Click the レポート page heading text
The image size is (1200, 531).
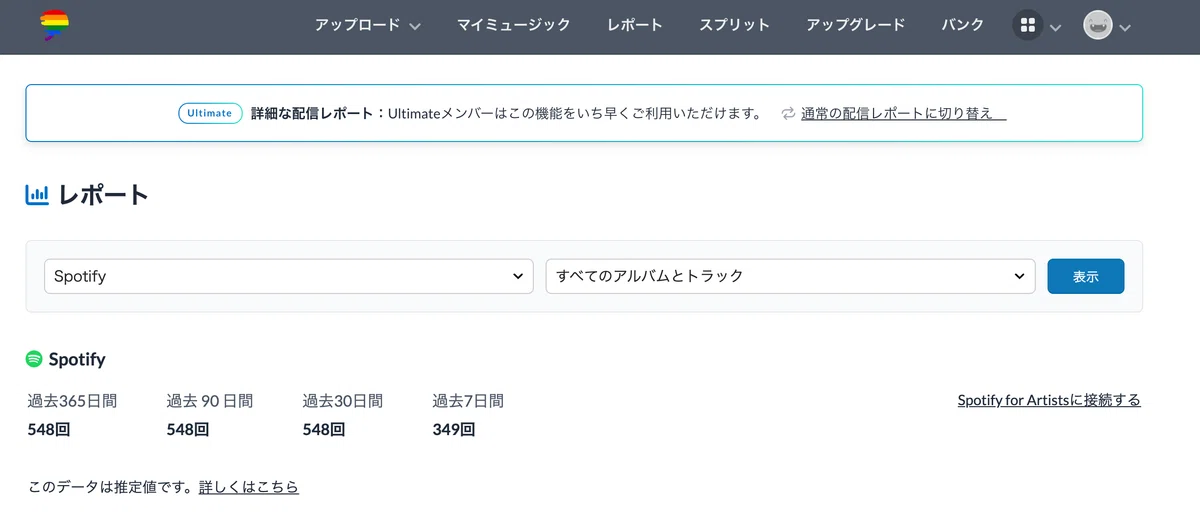coord(104,194)
